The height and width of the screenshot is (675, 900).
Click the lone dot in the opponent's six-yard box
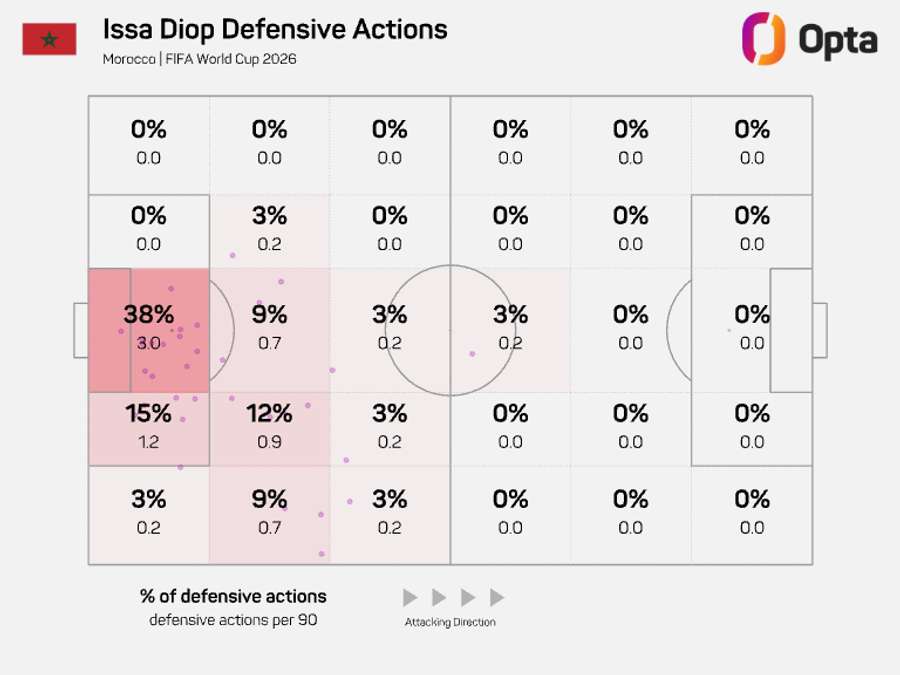pos(730,330)
